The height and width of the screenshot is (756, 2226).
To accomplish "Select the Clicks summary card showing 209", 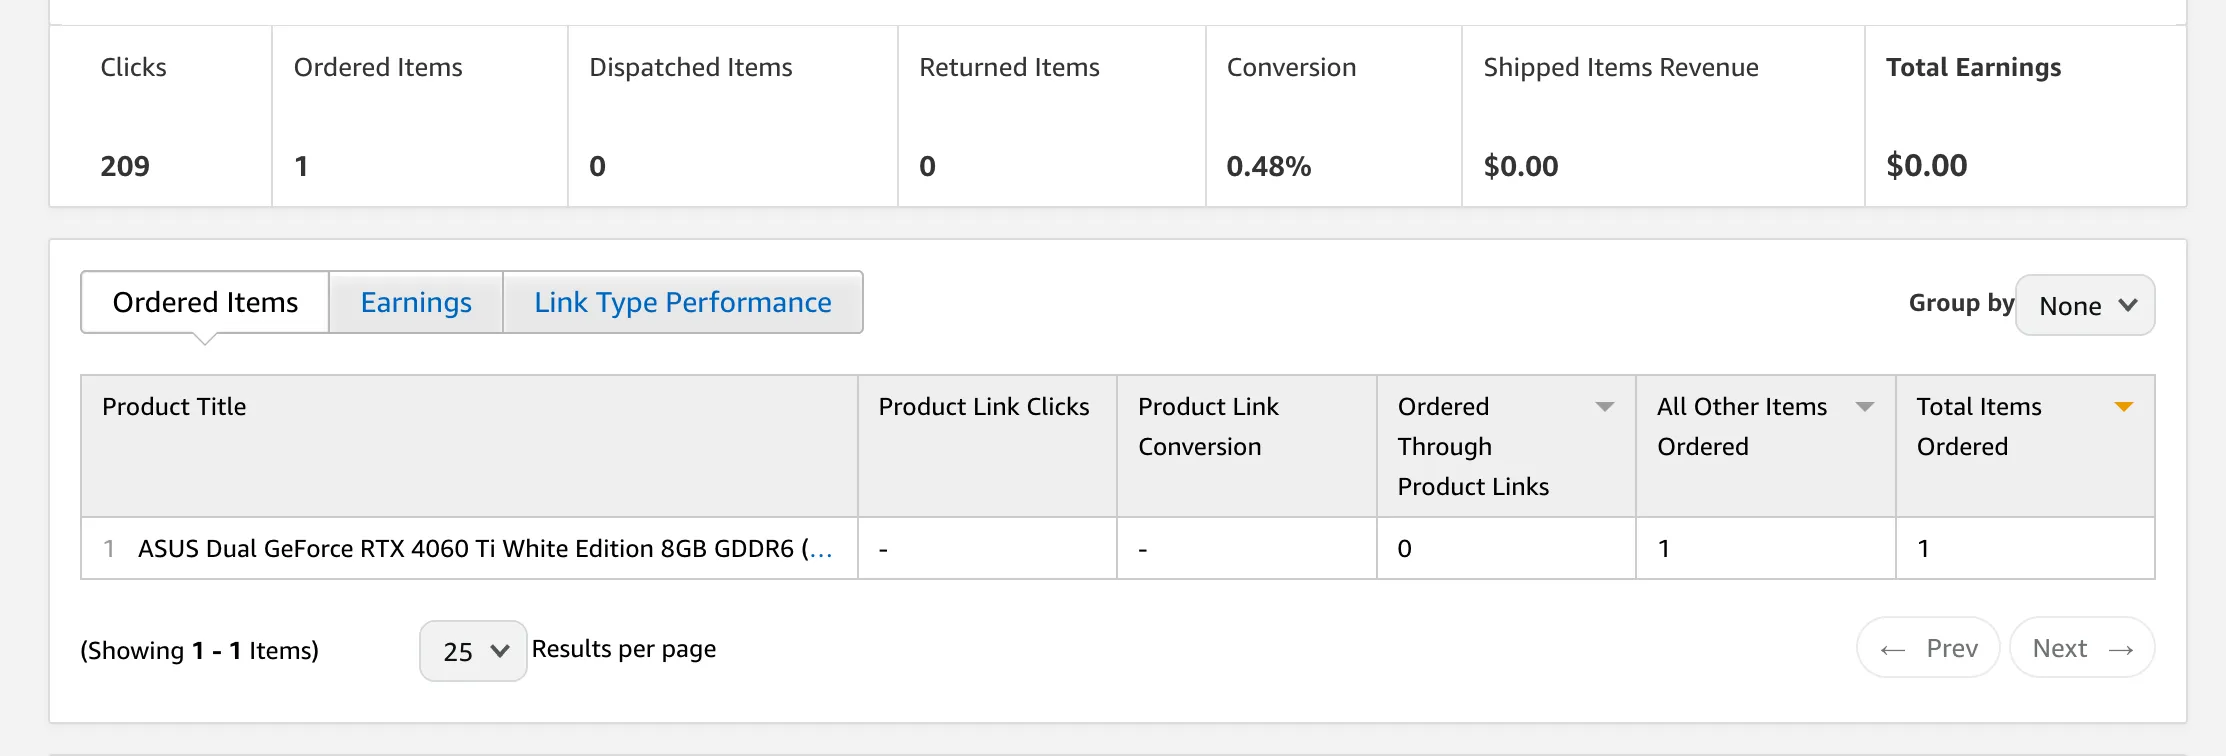I will click(160, 116).
